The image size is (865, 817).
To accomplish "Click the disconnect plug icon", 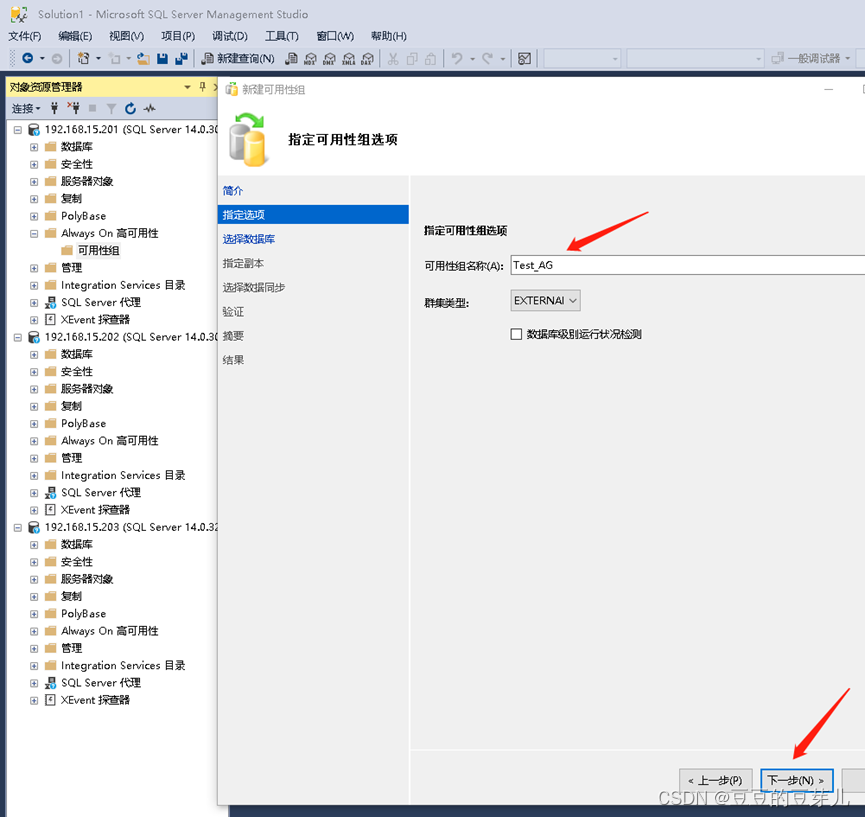I will pyautogui.click(x=73, y=108).
